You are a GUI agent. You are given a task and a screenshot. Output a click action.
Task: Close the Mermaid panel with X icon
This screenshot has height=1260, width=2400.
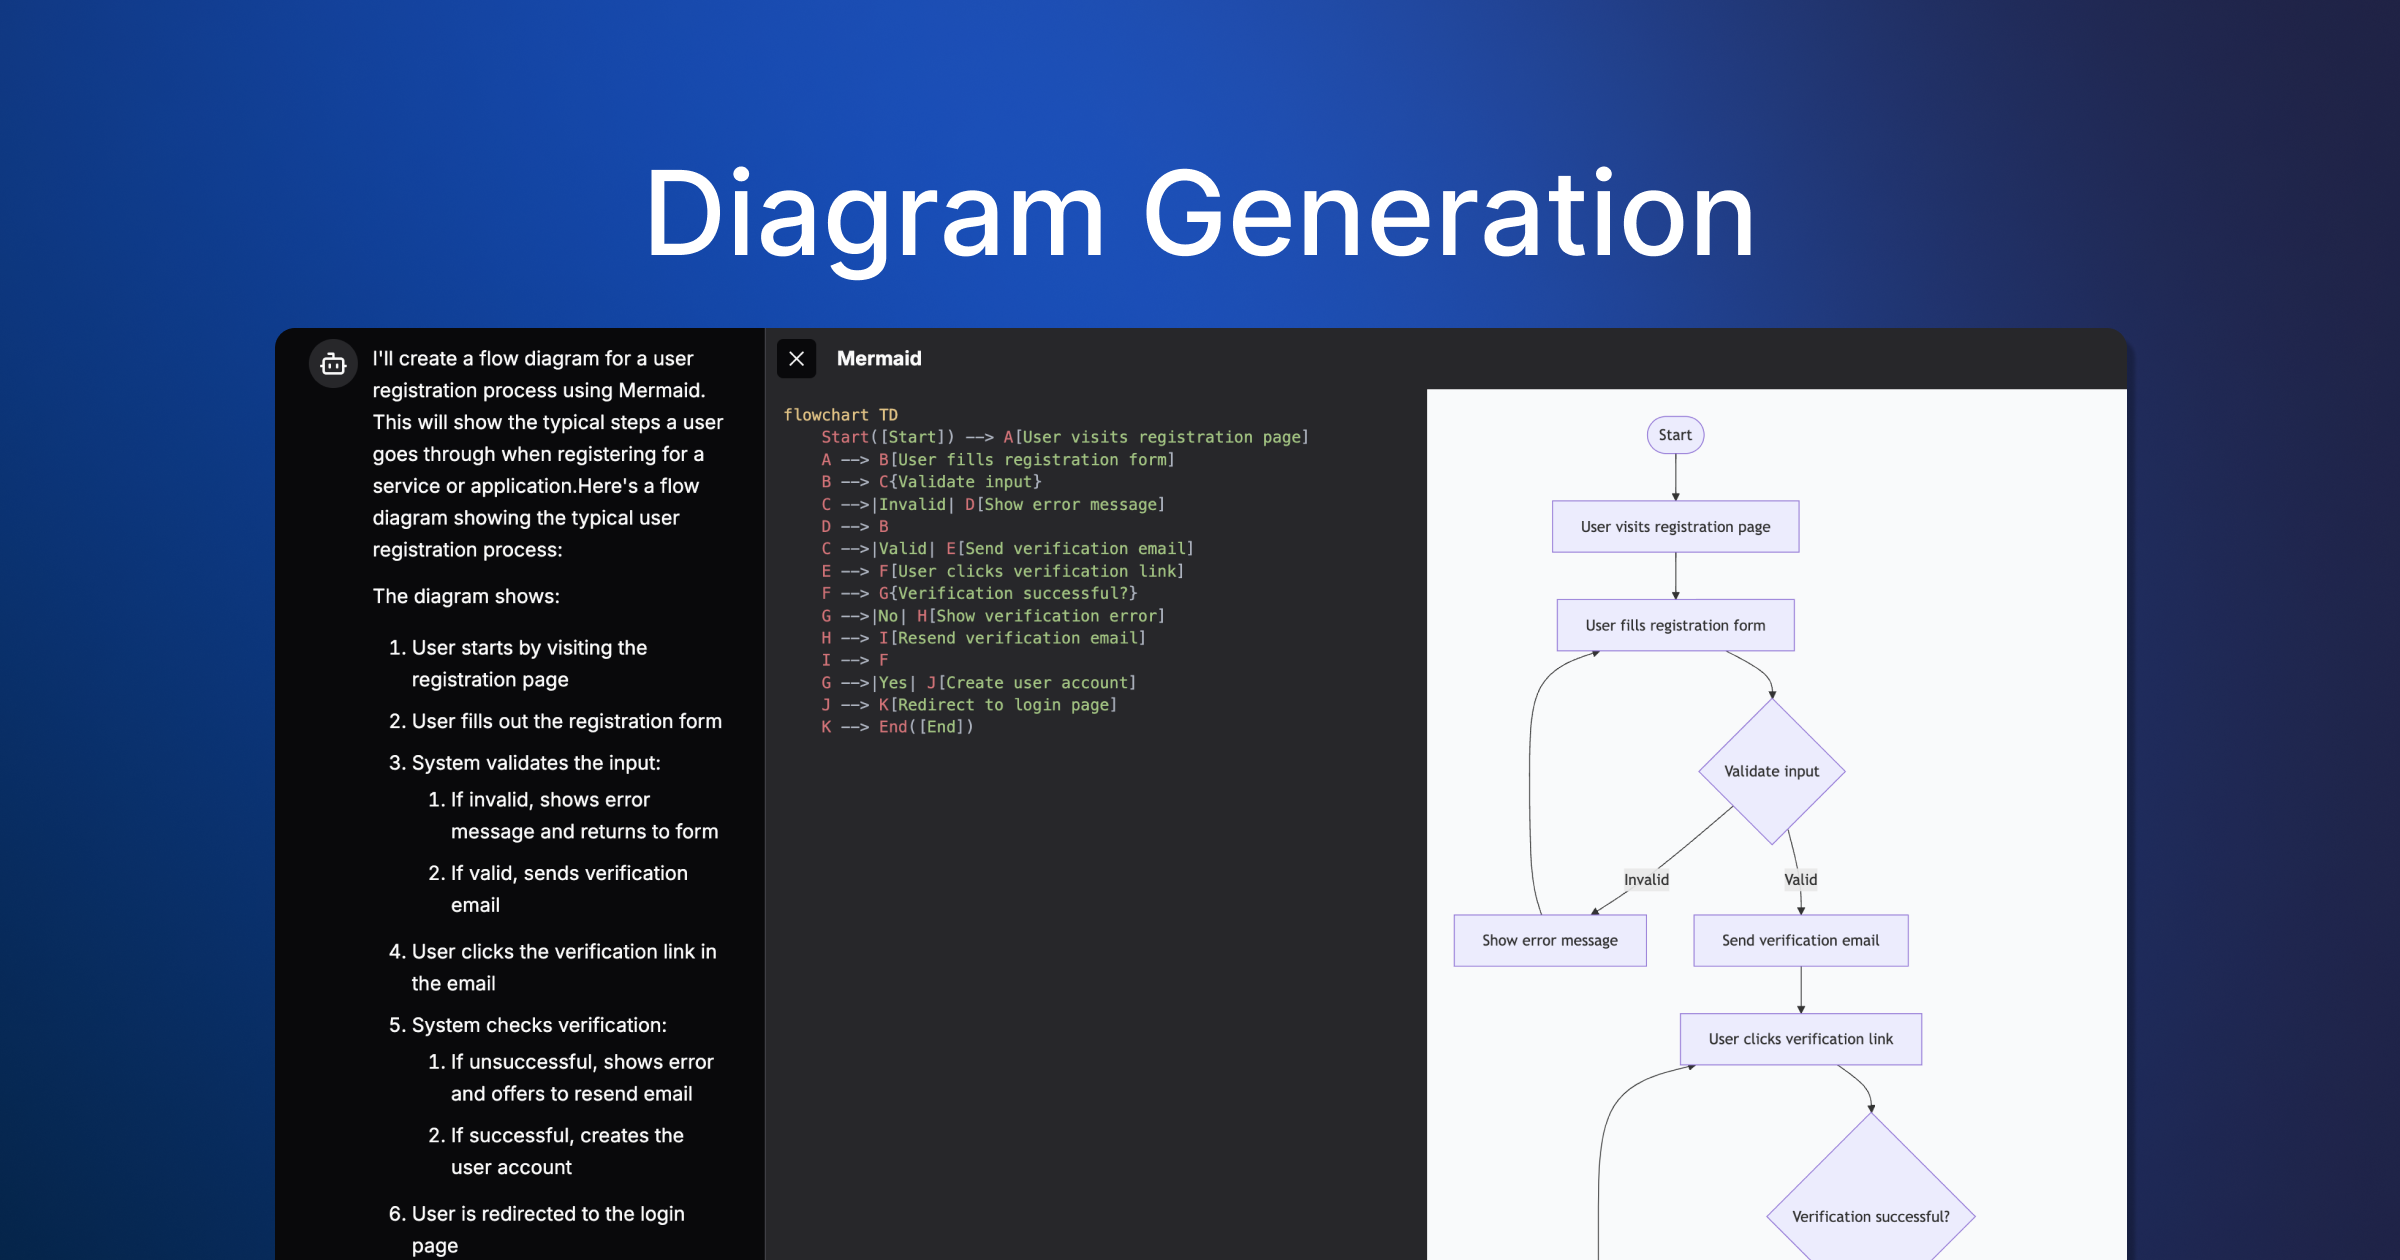click(x=796, y=359)
